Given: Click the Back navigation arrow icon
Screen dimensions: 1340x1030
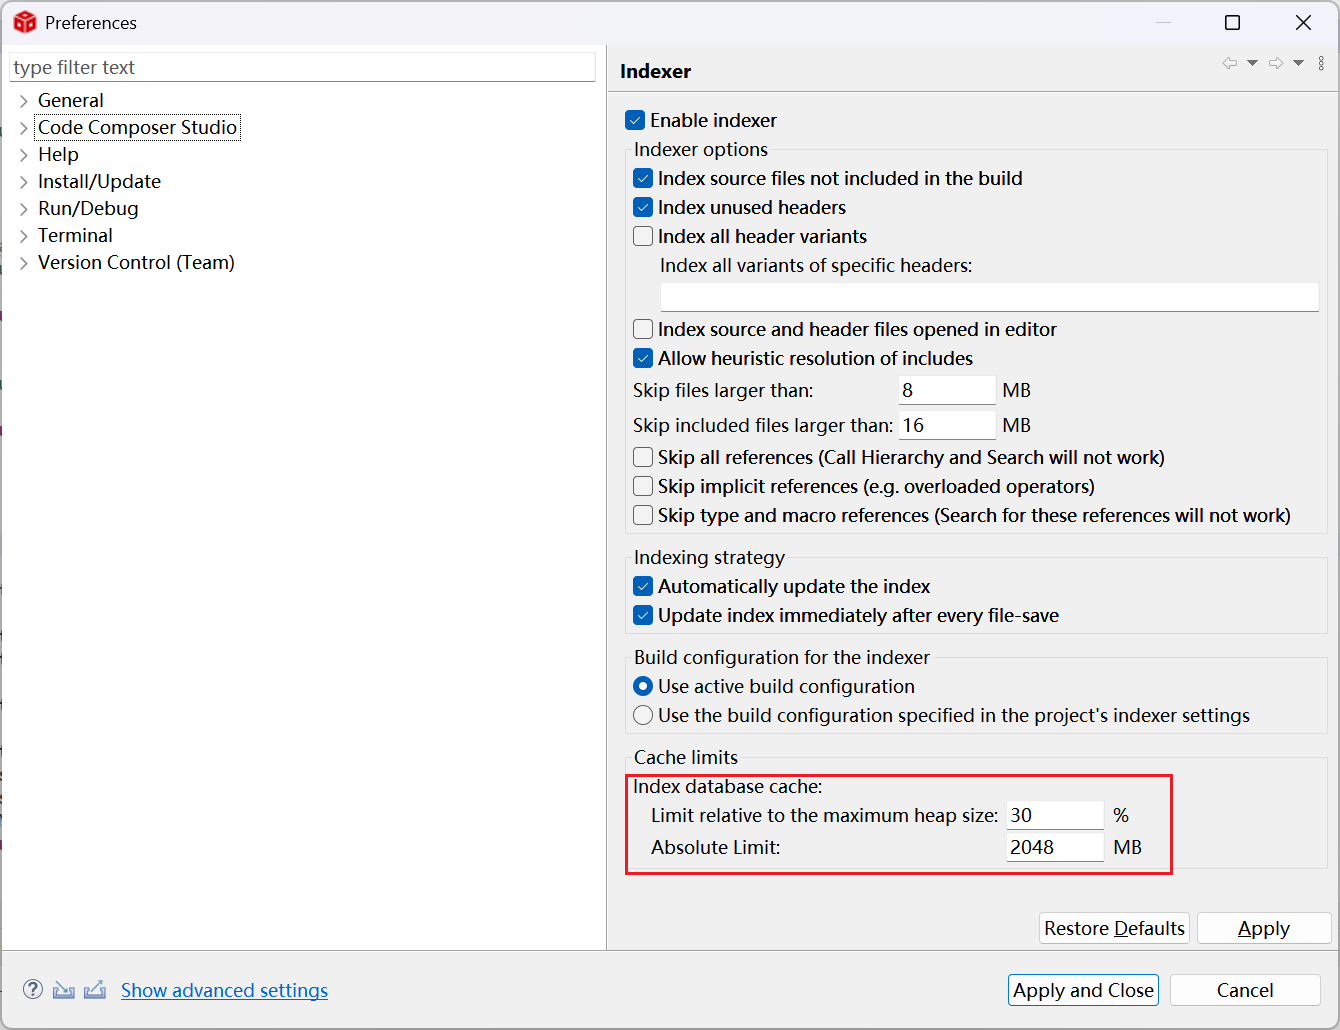Looking at the screenshot, I should coord(1229,63).
